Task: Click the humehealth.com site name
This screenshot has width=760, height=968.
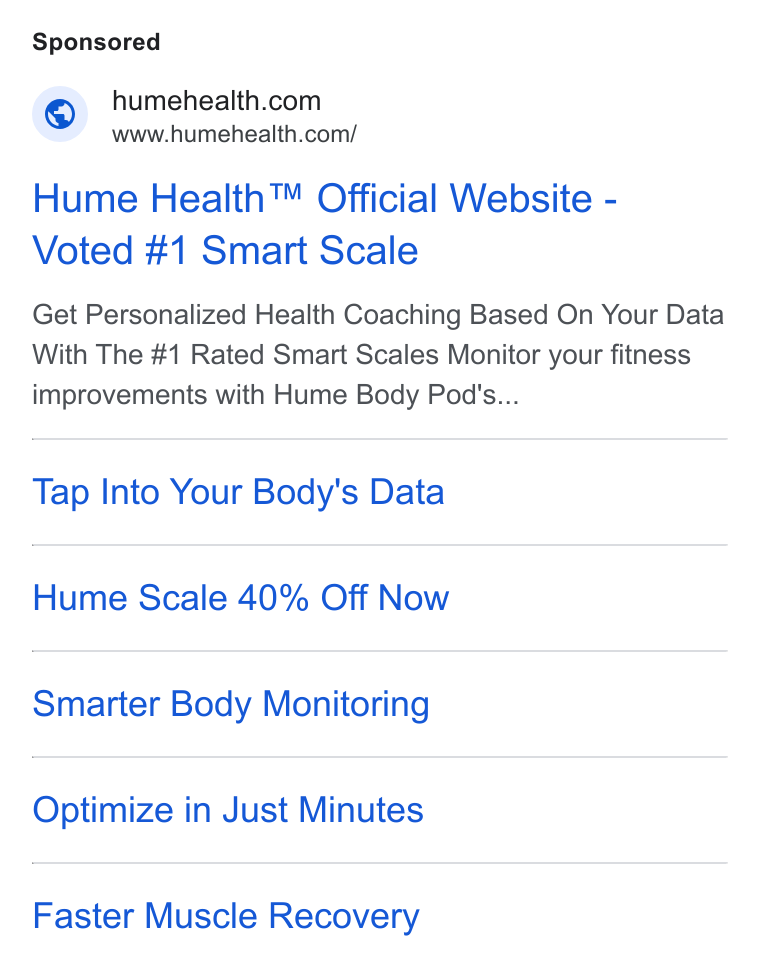Action: [217, 101]
